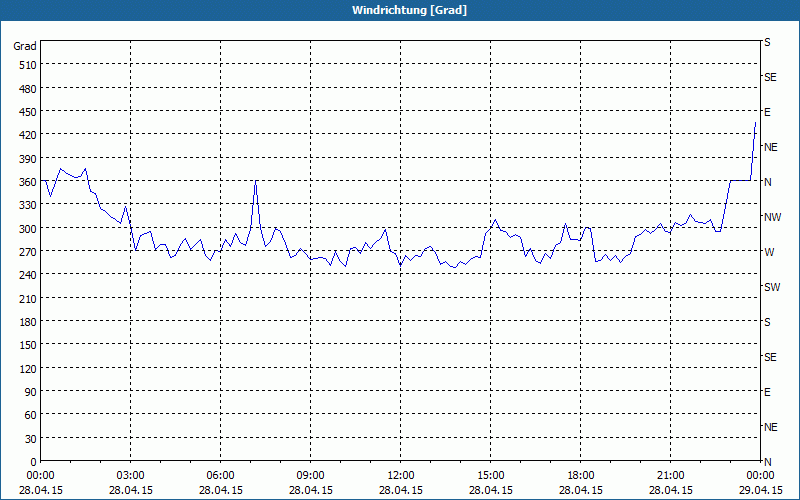Select the 510 y-axis value
Image resolution: width=800 pixels, height=500 pixels.
point(28,65)
